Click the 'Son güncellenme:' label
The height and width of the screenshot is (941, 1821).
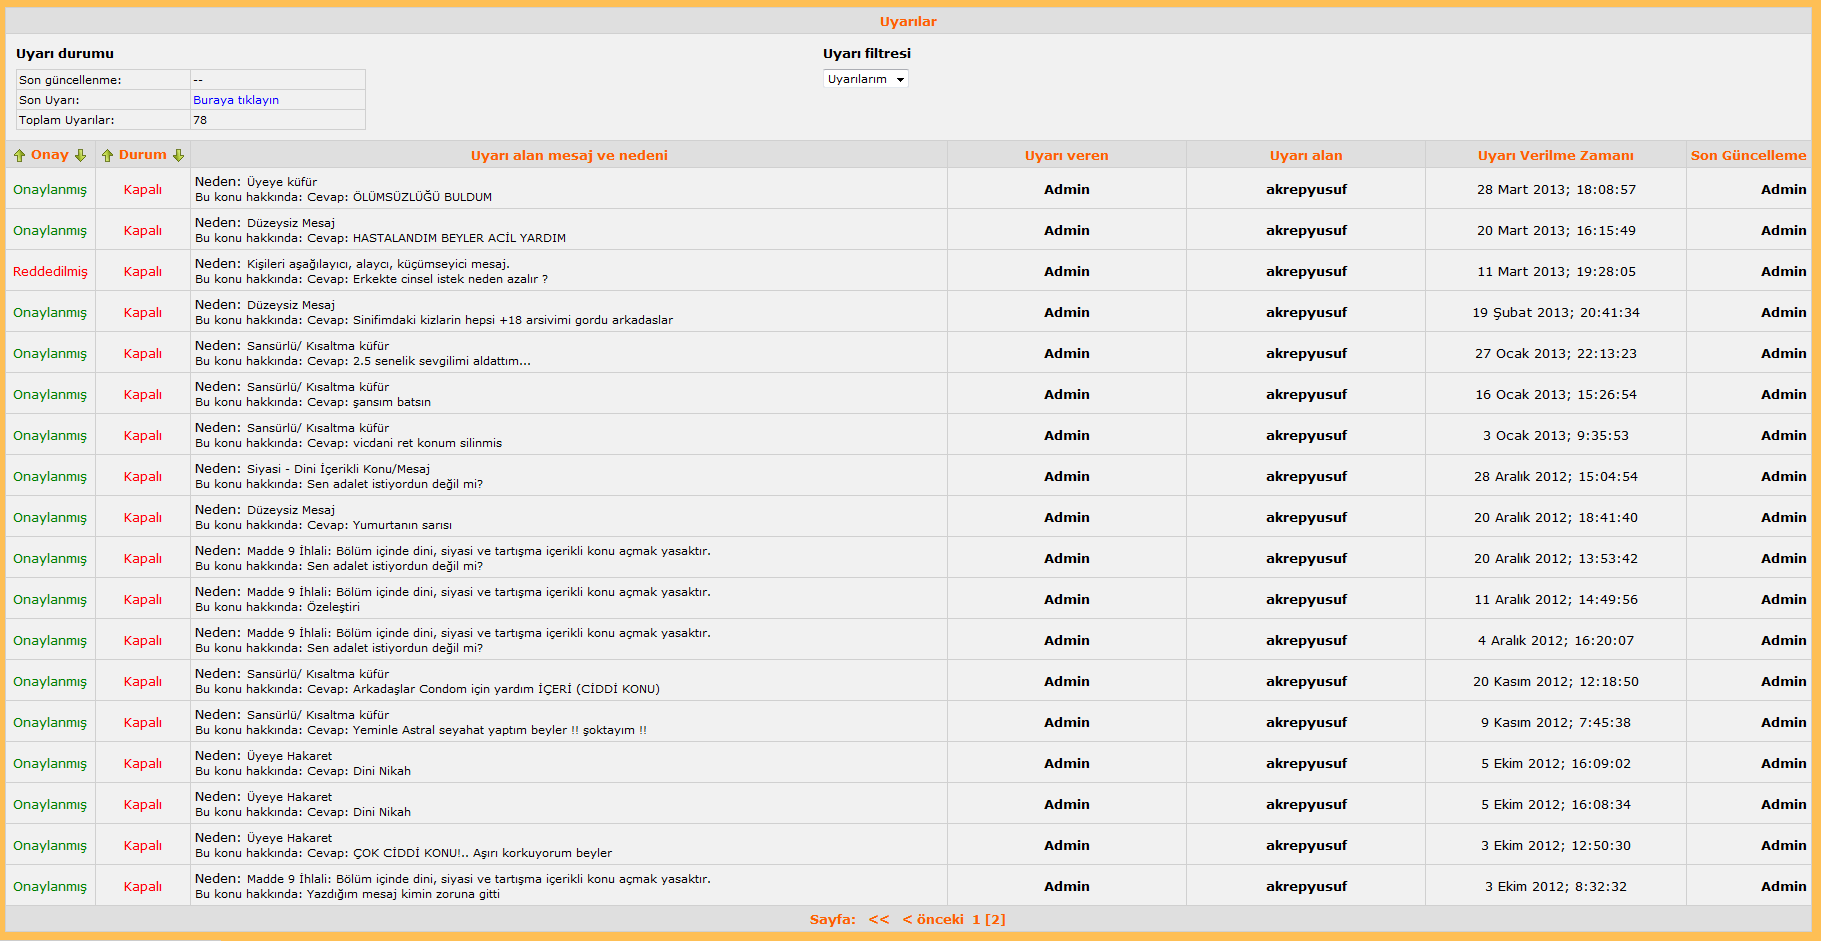pos(70,80)
